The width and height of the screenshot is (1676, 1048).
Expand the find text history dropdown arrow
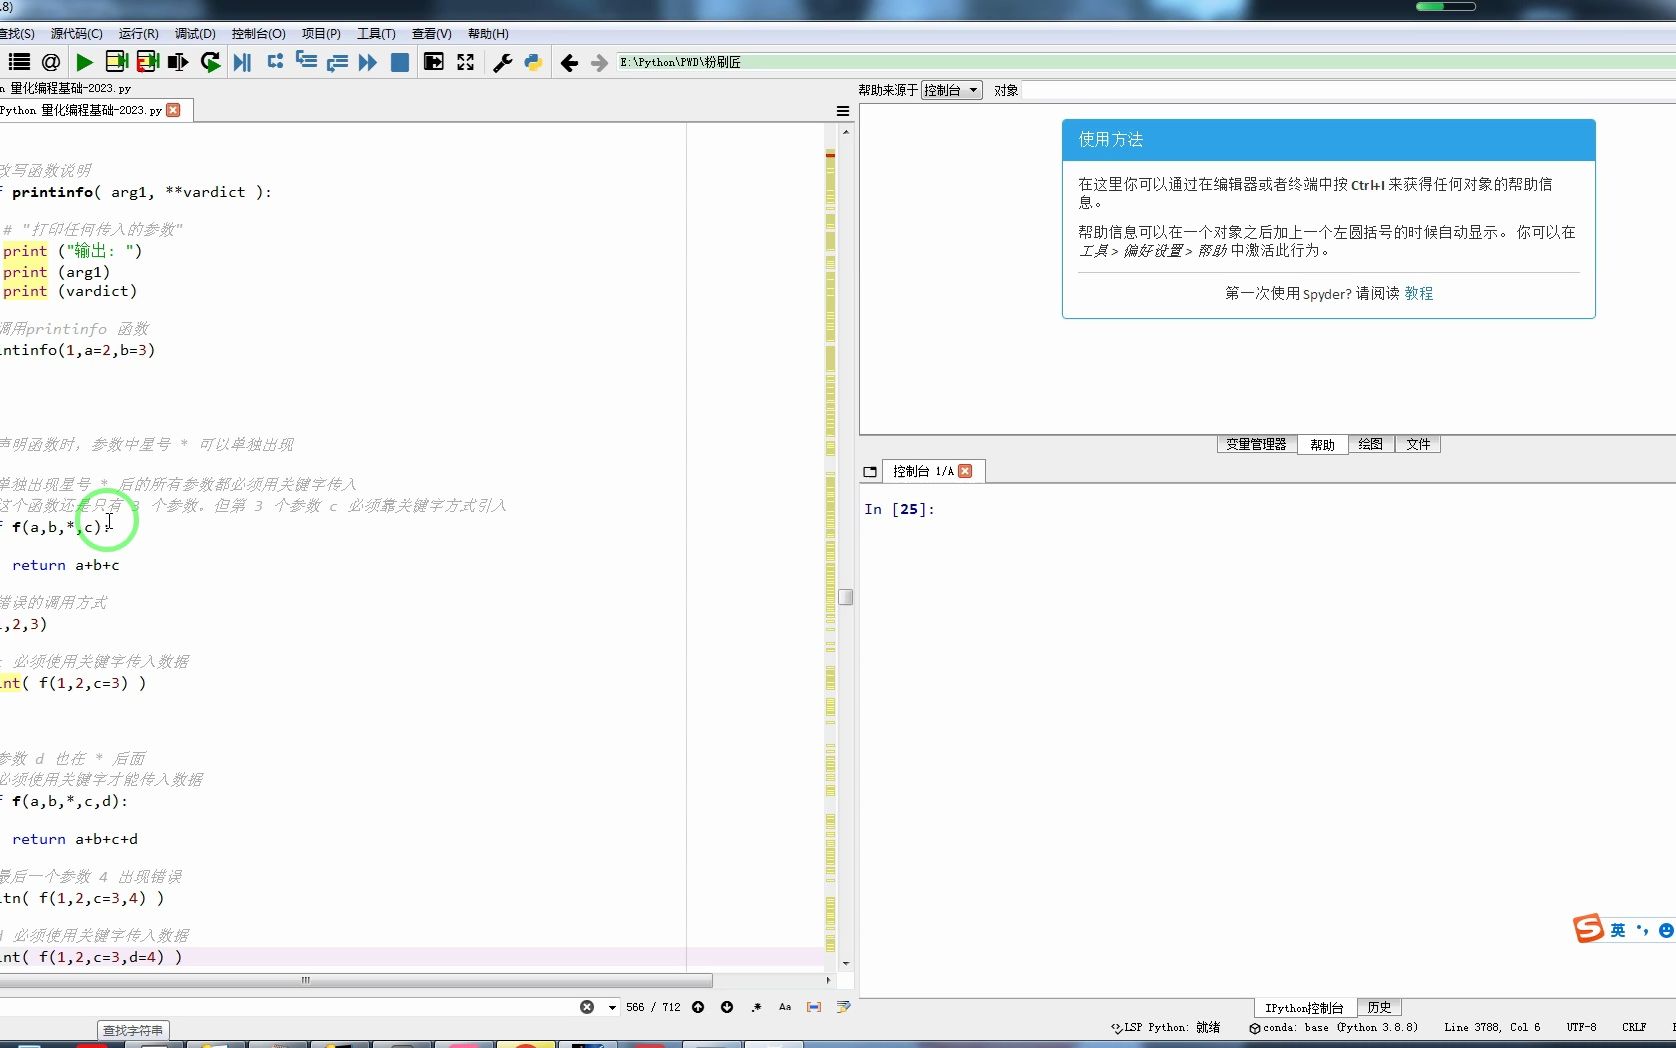tap(612, 1007)
